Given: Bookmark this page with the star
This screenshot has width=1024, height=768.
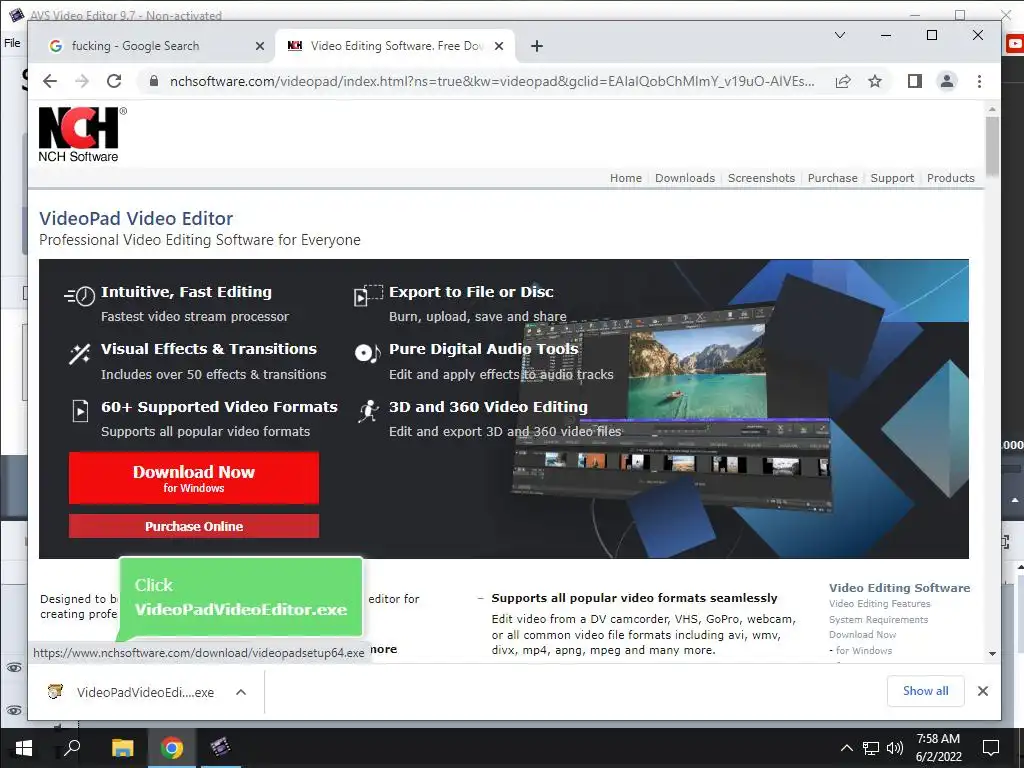Looking at the screenshot, I should pyautogui.click(x=875, y=81).
